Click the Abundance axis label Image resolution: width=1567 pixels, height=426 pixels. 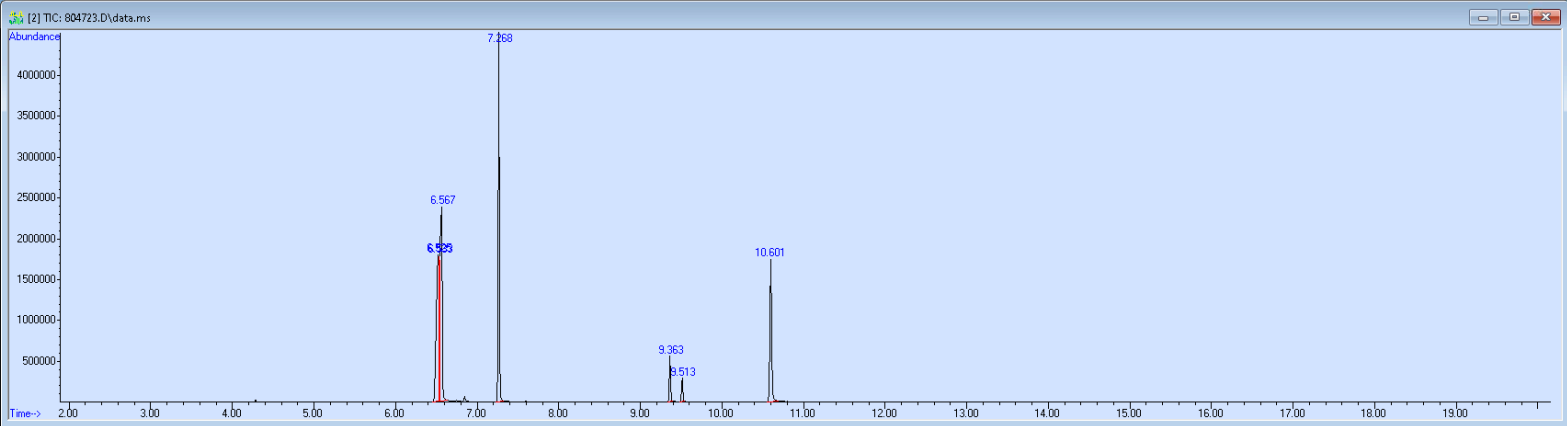(x=35, y=36)
